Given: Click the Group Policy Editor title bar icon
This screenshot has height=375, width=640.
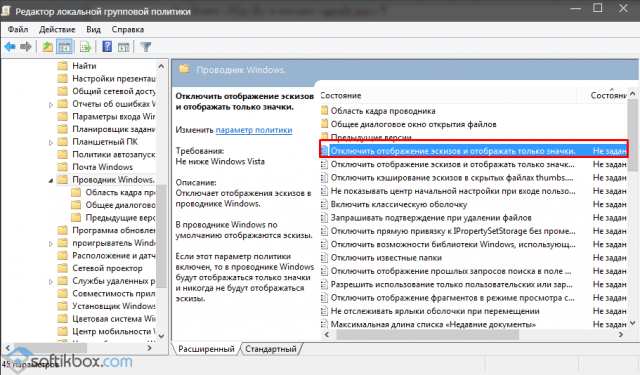Looking at the screenshot, I should point(6,11).
